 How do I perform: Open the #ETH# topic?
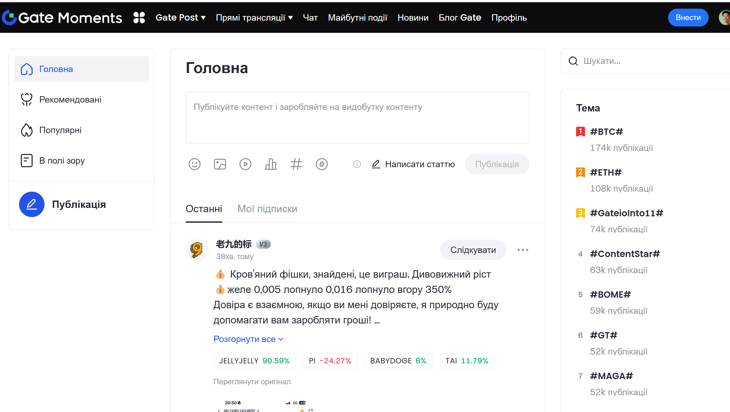pyautogui.click(x=605, y=172)
